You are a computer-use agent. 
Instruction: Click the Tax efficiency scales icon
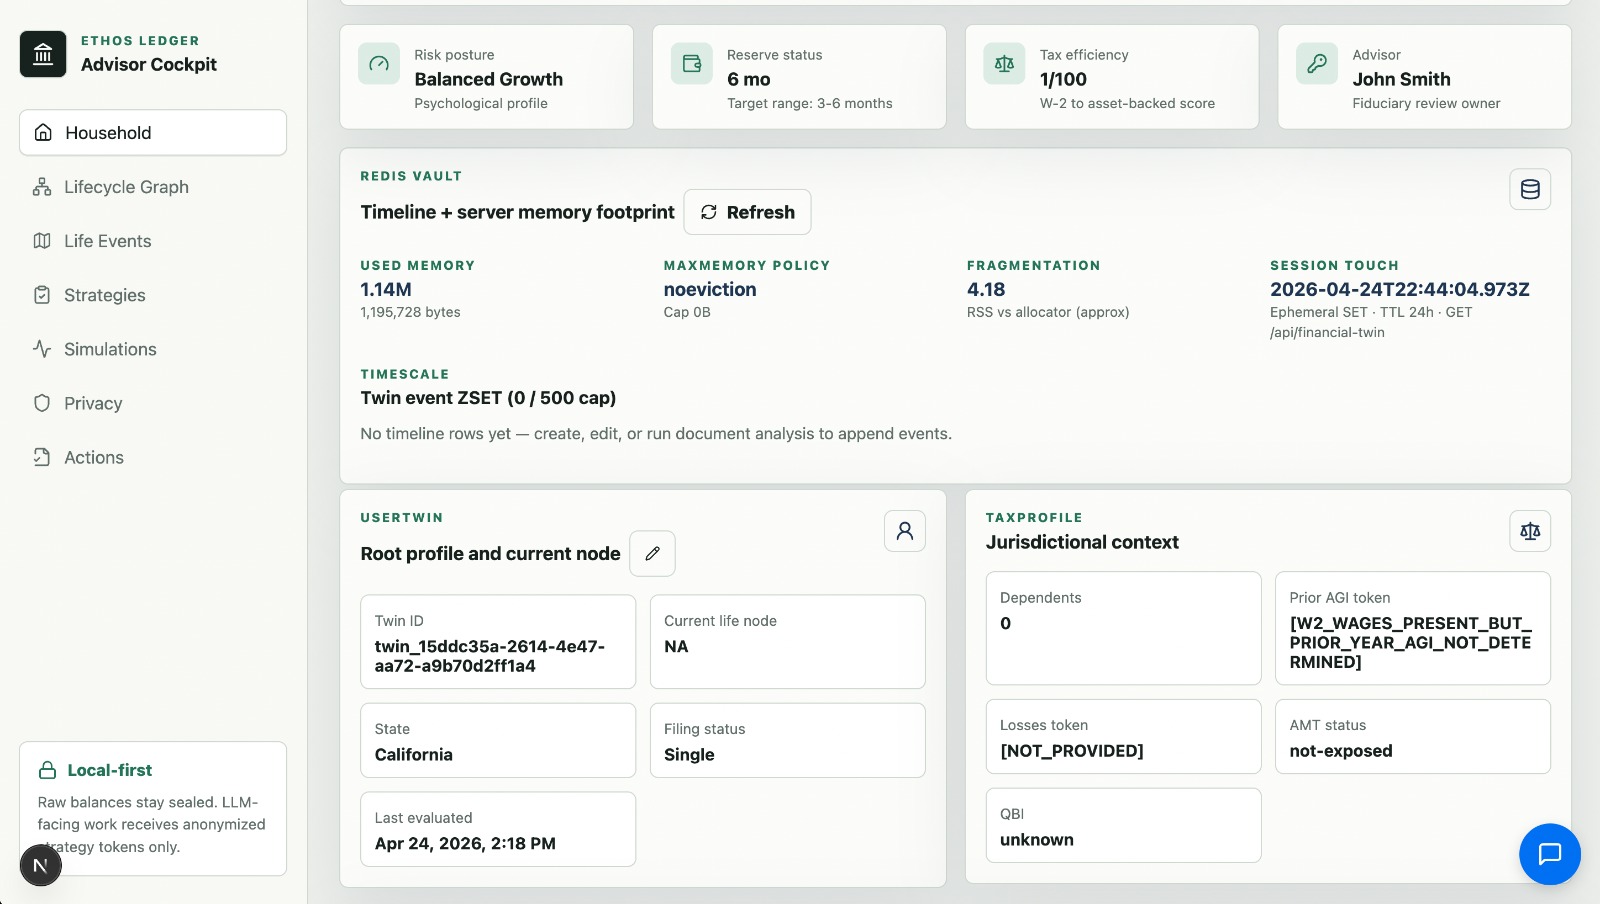(1004, 64)
